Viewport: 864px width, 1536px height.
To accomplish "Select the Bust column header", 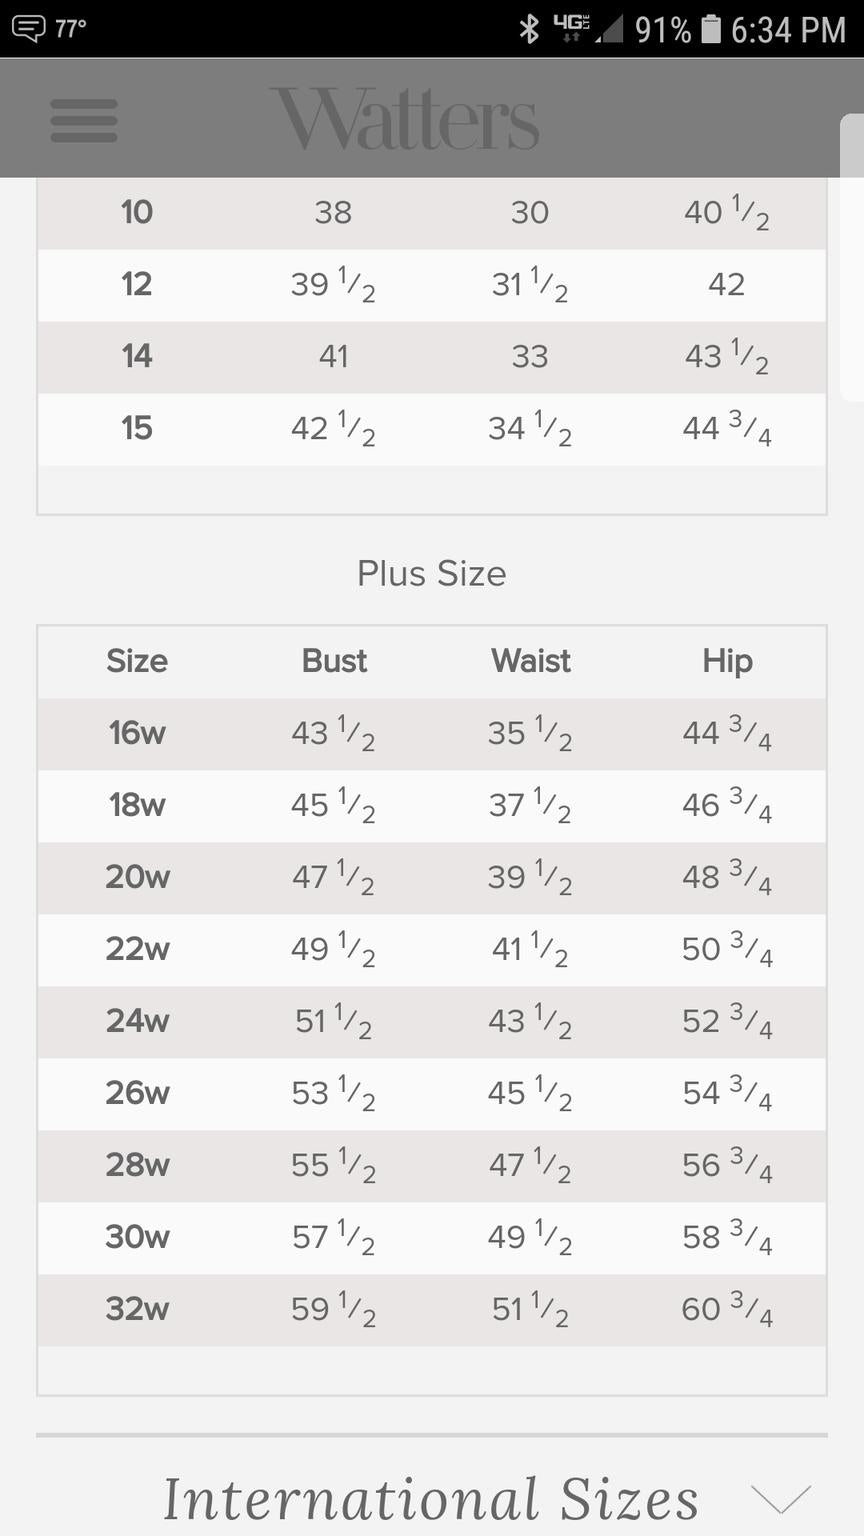I will (334, 661).
